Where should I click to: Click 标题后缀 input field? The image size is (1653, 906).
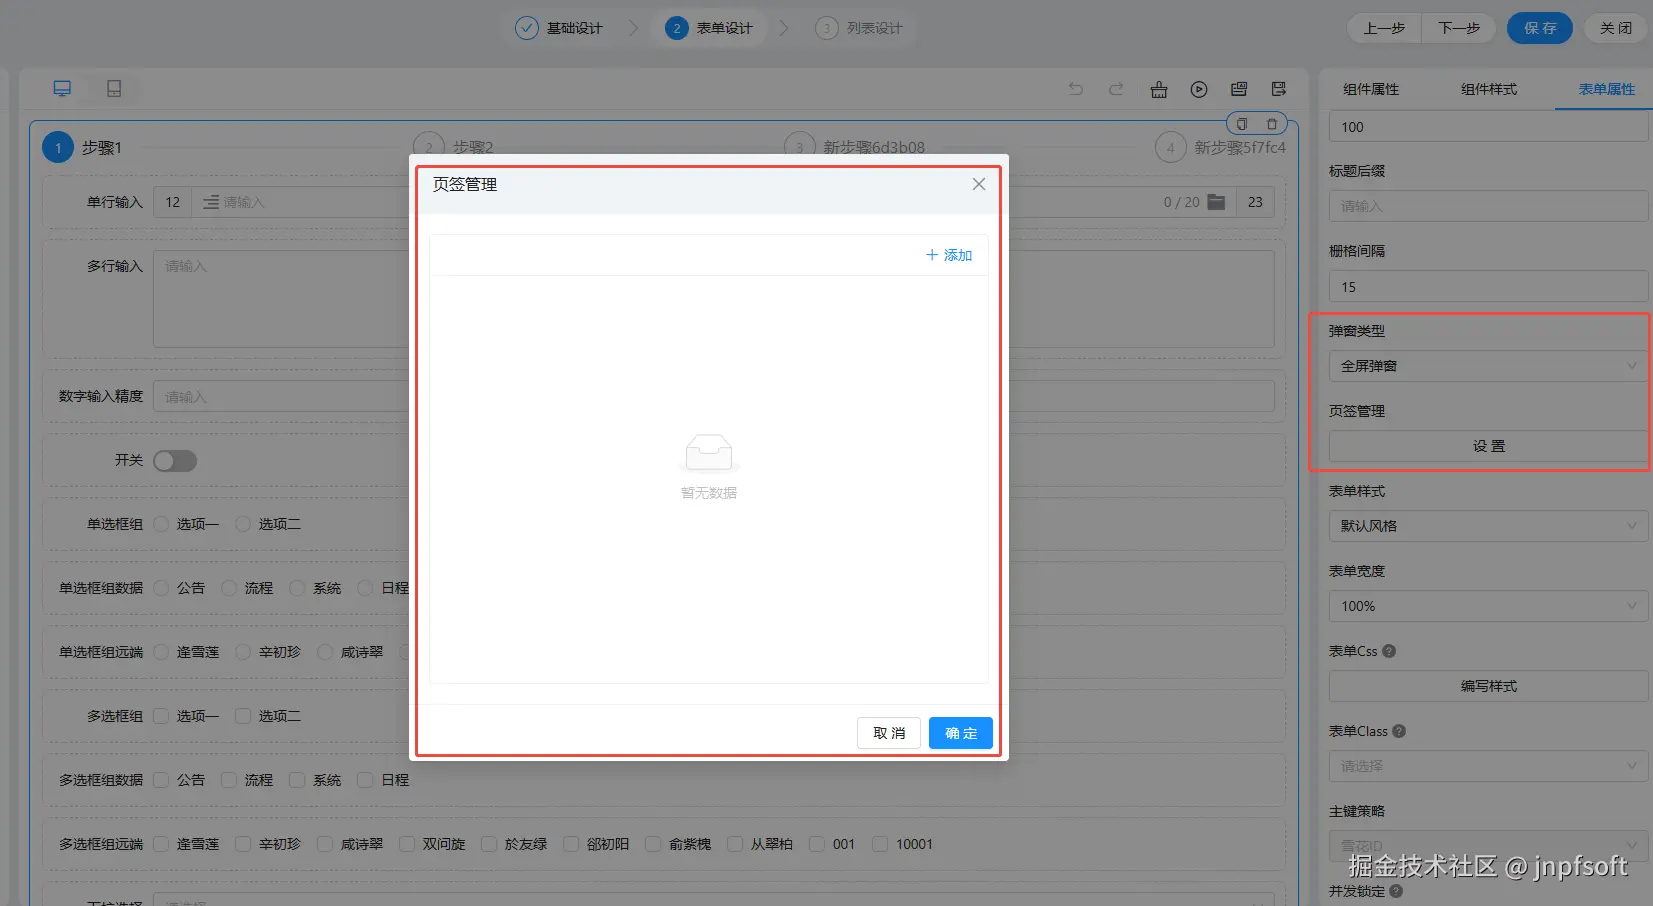1488,206
